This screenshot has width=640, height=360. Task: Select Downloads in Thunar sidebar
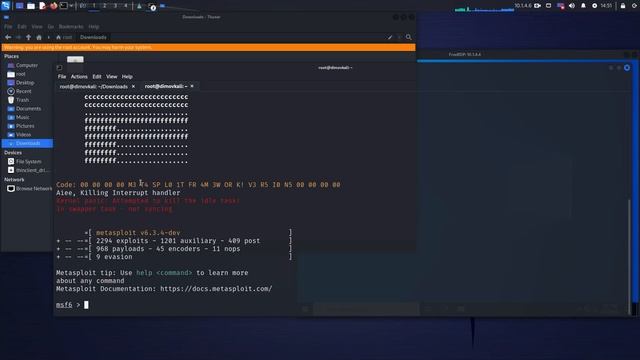pyautogui.click(x=27, y=143)
